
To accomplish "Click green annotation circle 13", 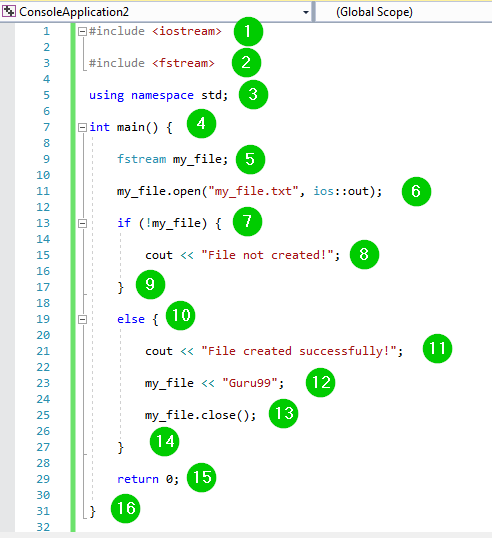I will coord(283,413).
